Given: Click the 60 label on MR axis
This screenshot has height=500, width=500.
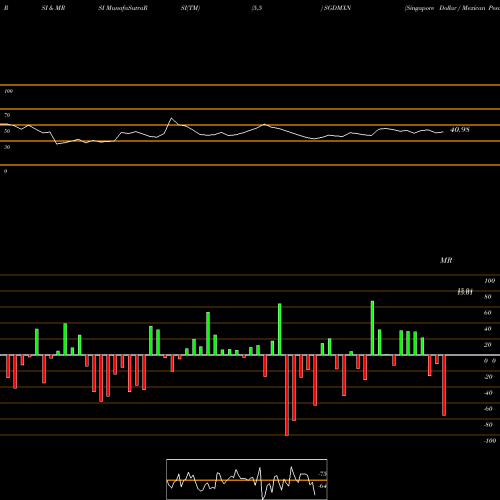Looking at the screenshot, I should (488, 313).
